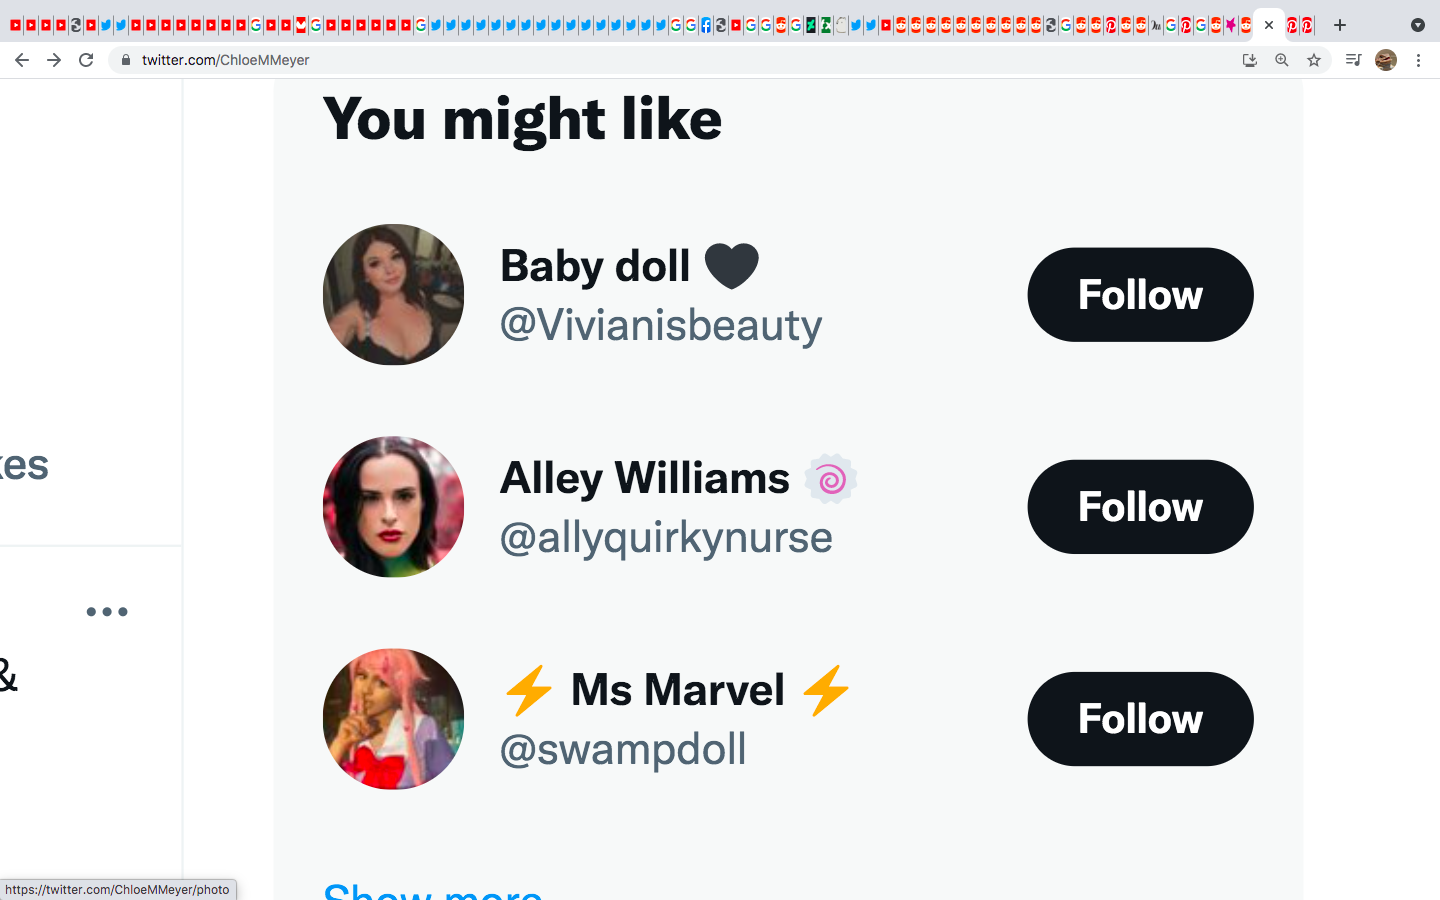Click the @swampdoll handle link
The height and width of the screenshot is (900, 1440).
click(x=623, y=749)
